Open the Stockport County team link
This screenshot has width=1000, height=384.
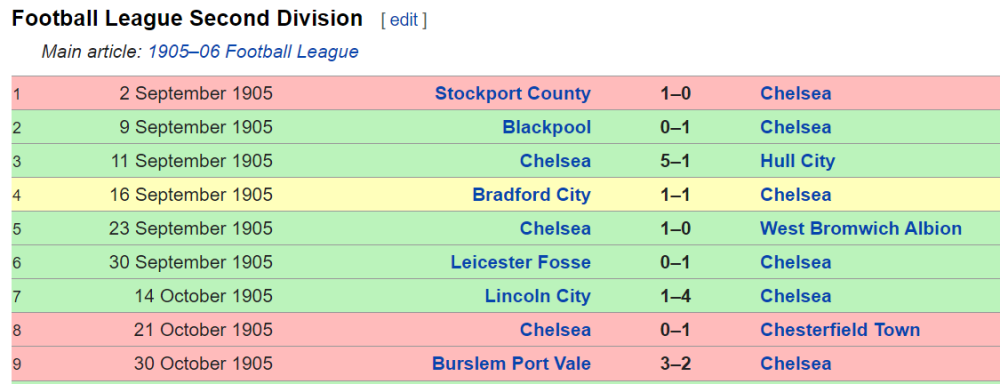pyautogui.click(x=513, y=94)
